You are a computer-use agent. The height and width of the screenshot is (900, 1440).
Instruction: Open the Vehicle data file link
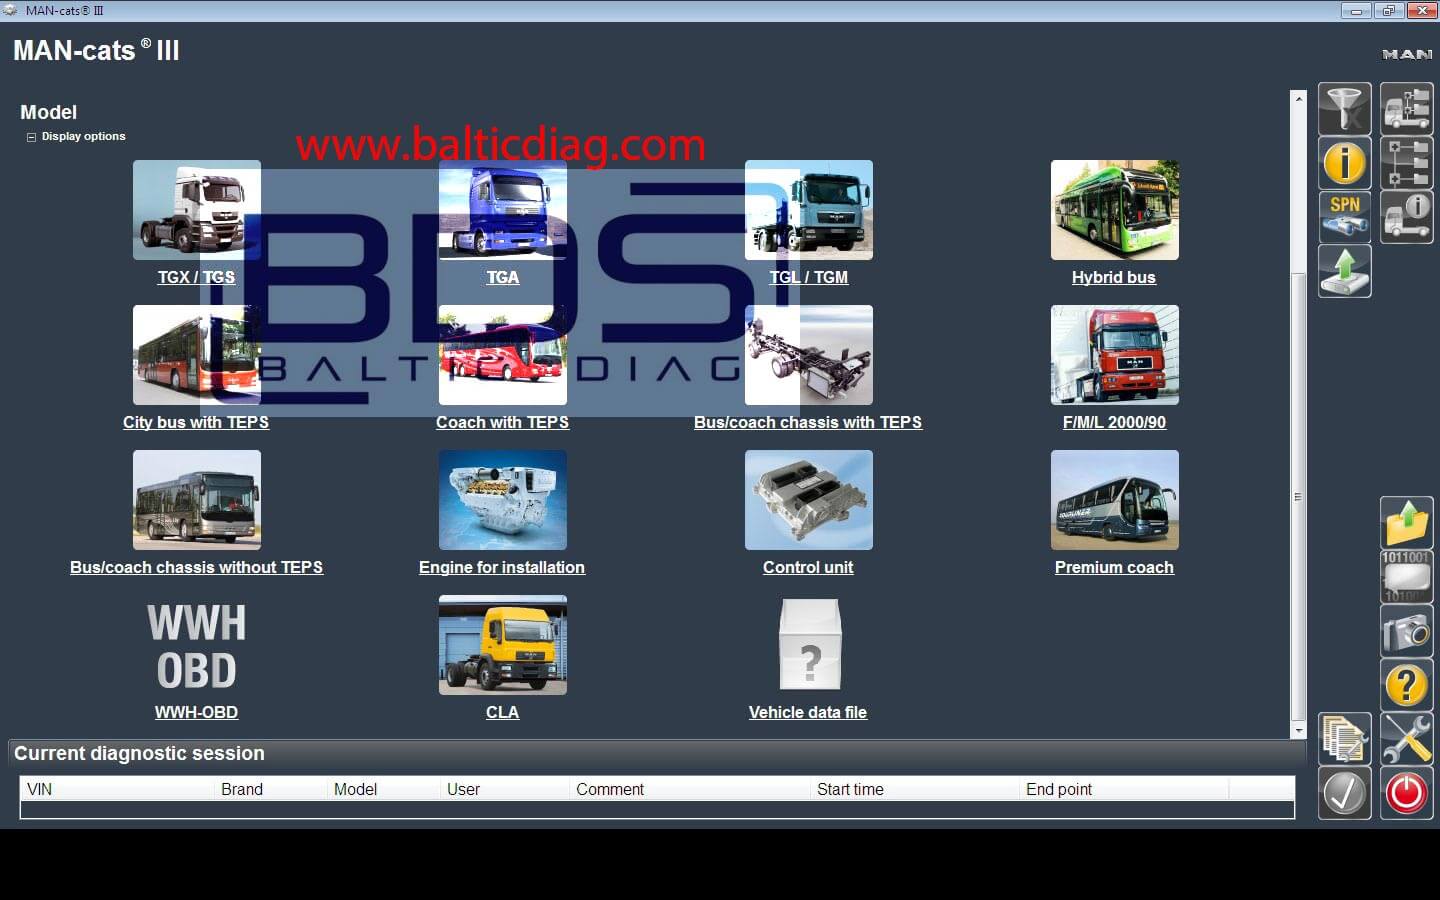[808, 712]
